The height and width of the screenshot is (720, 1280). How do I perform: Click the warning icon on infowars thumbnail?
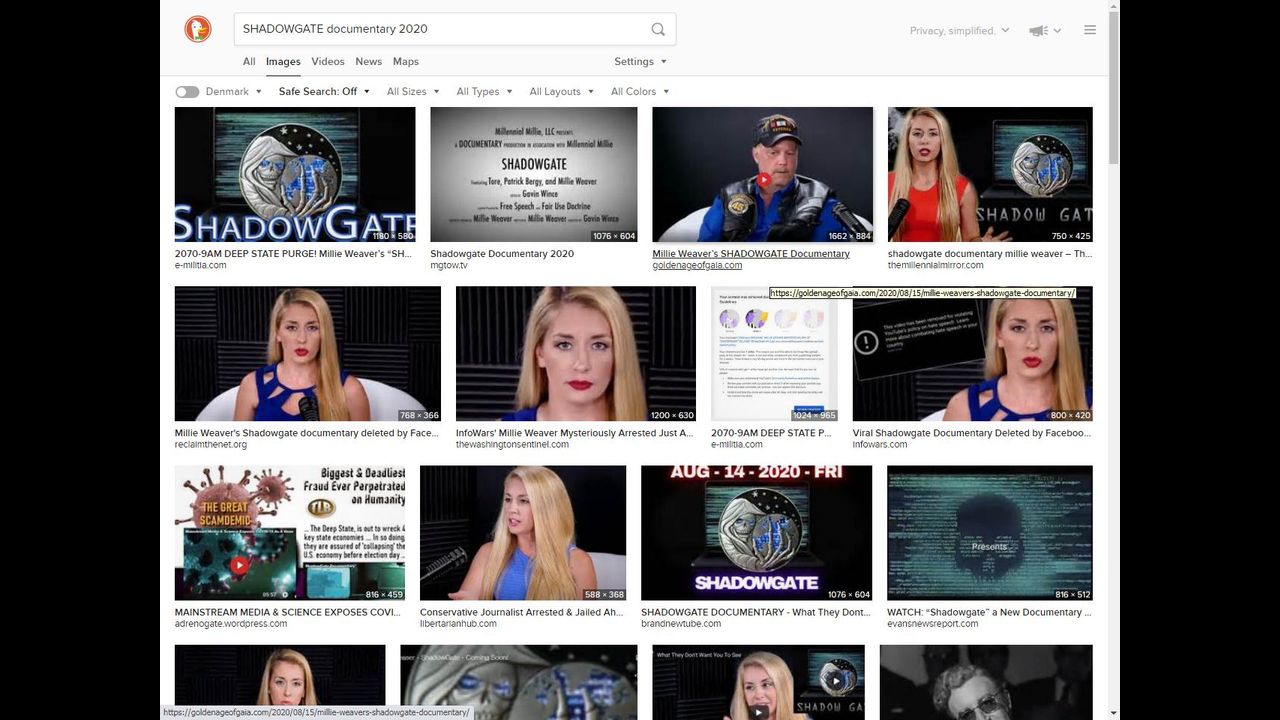tap(866, 344)
